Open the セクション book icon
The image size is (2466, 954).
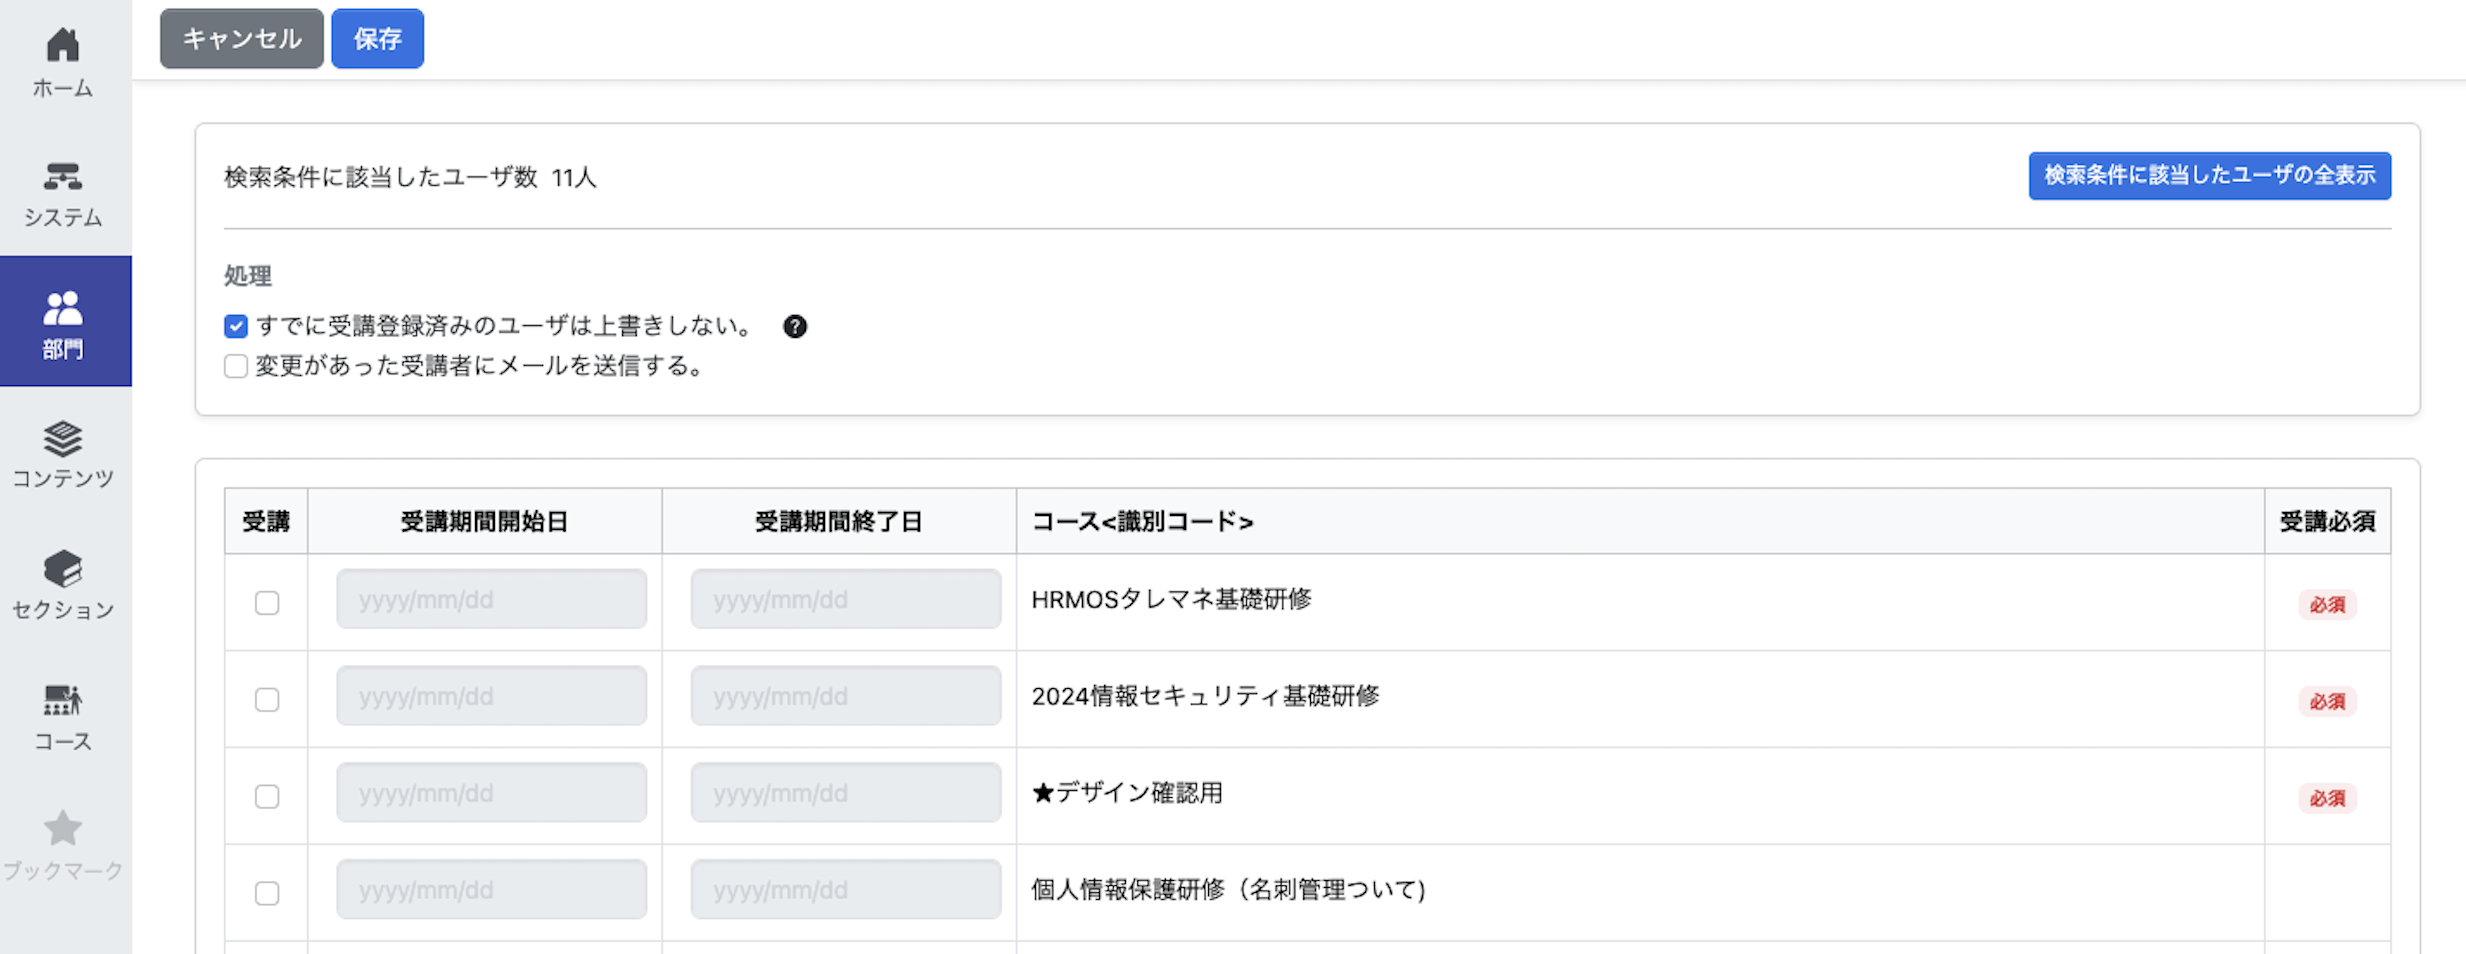coord(63,569)
